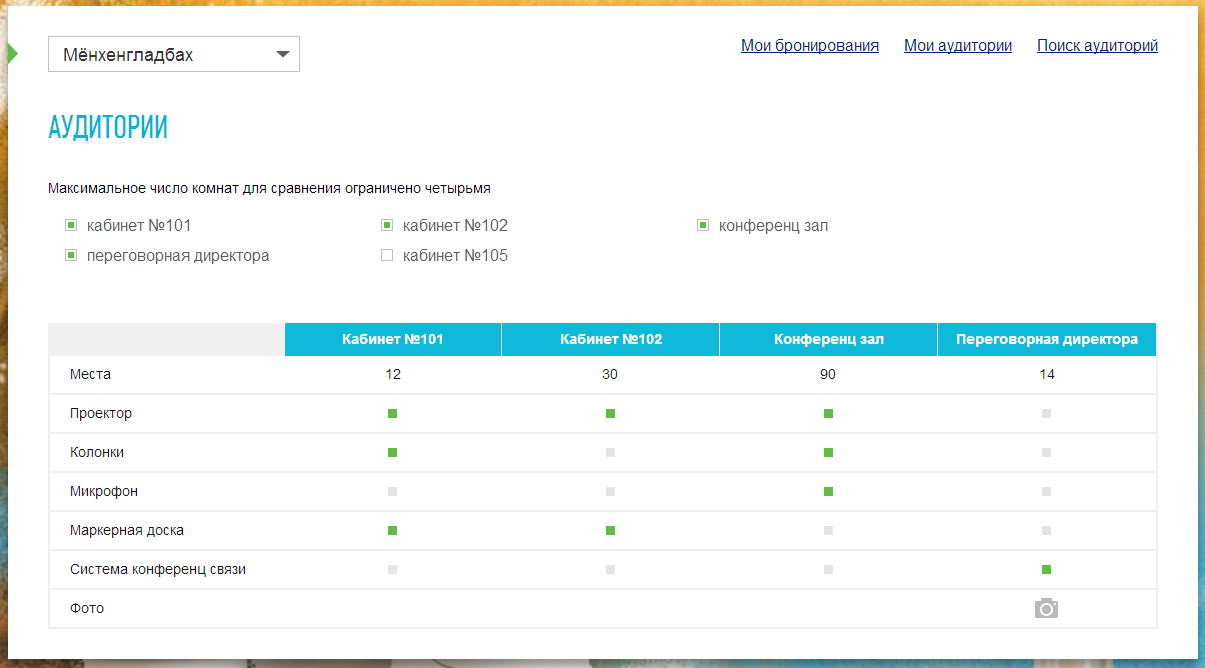Image resolution: width=1205 pixels, height=668 pixels.
Task: Click the Проектор row label
Action: click(x=101, y=413)
